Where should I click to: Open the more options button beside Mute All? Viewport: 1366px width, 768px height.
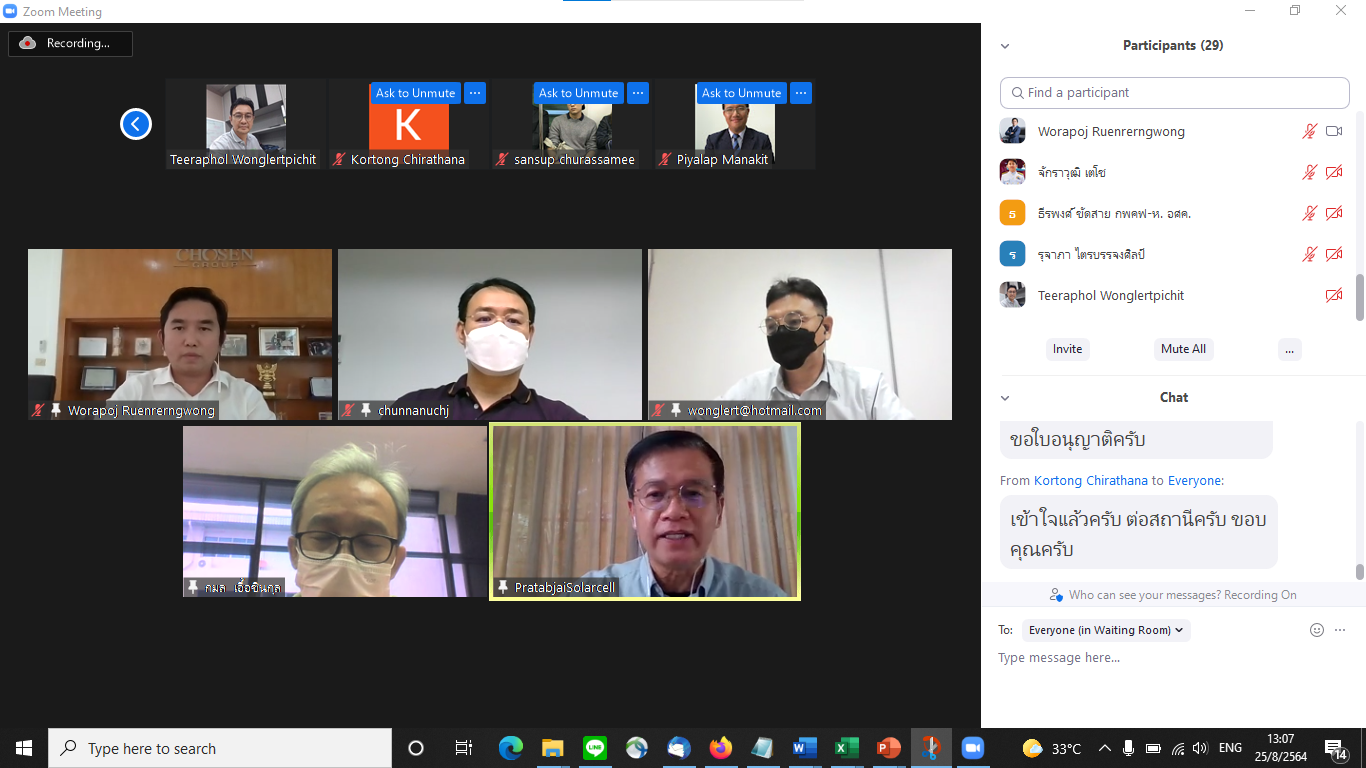(x=1289, y=349)
